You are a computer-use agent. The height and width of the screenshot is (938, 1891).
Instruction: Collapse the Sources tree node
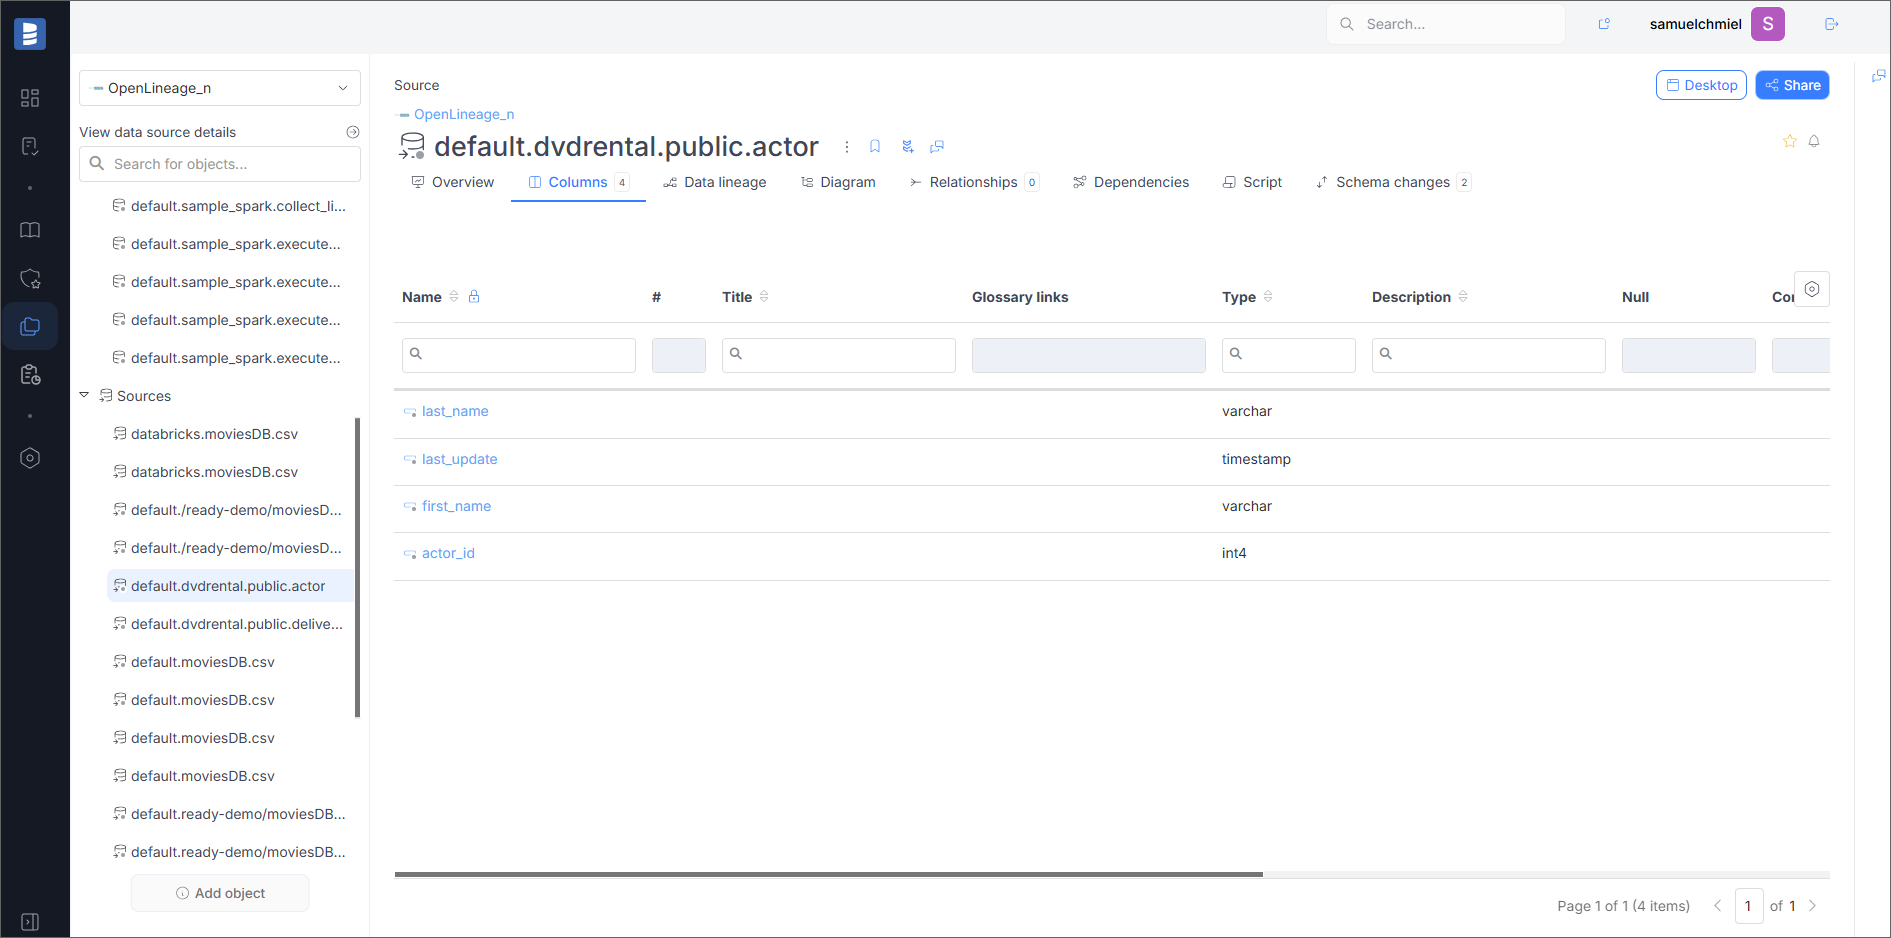coord(85,395)
